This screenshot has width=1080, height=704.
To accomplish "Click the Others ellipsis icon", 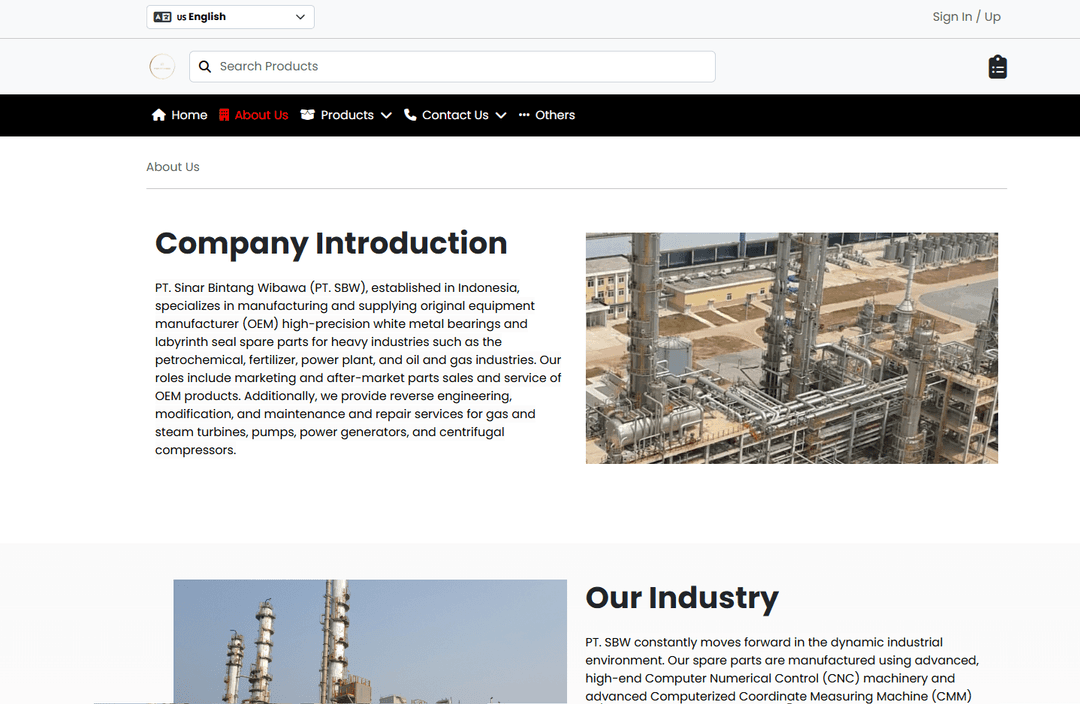I will 524,115.
